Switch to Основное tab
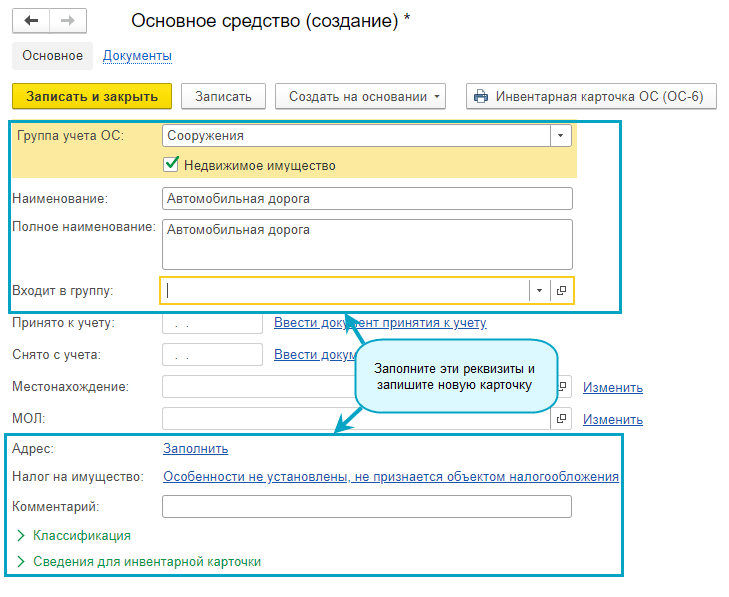 click(53, 56)
